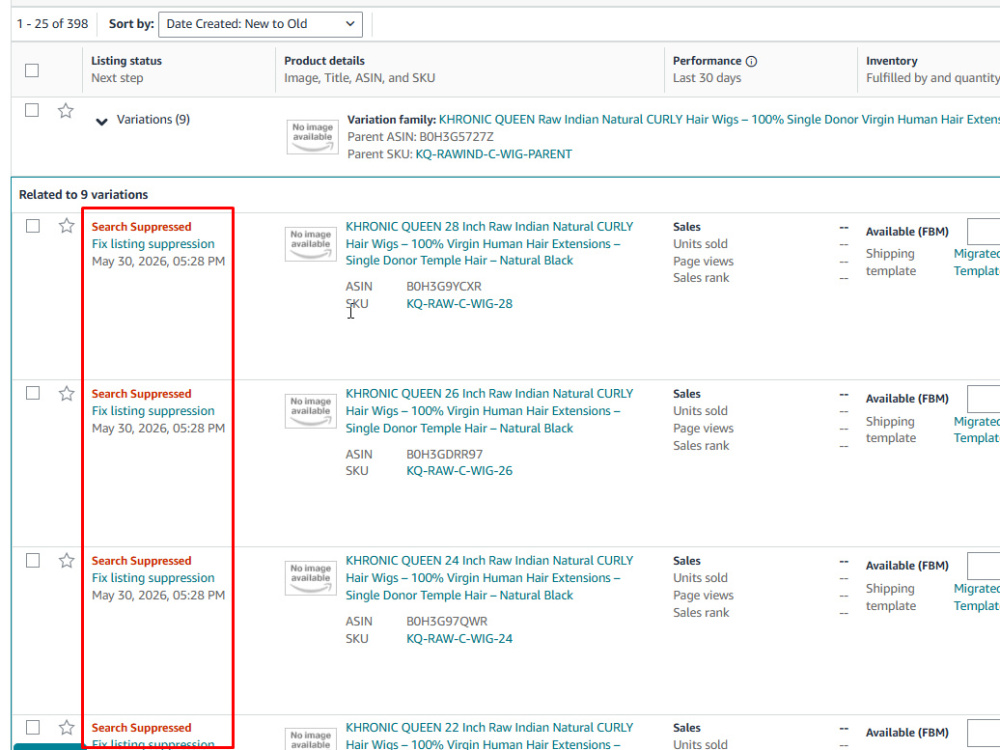Click the quantity field for KQ-RAW-C-WIG-28
This screenshot has width=1000, height=750.
pyautogui.click(x=983, y=232)
